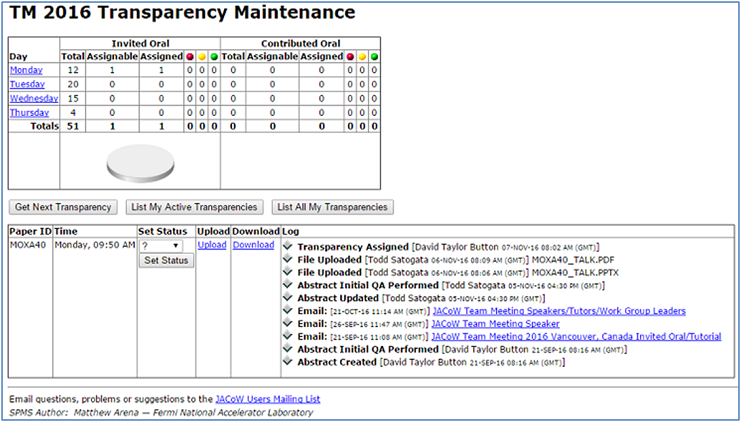Open the Set Status dropdown showing question mark
The image size is (741, 422).
[x=161, y=245]
